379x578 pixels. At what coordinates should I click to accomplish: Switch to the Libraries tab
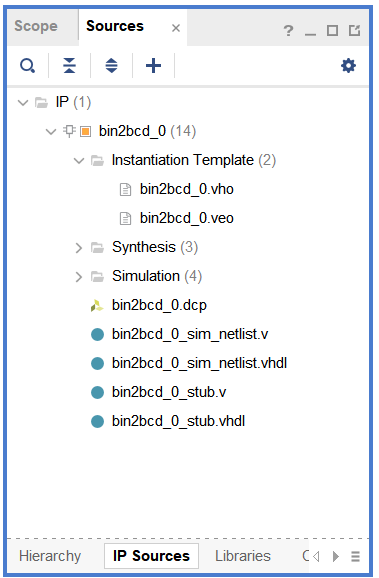[x=243, y=556]
